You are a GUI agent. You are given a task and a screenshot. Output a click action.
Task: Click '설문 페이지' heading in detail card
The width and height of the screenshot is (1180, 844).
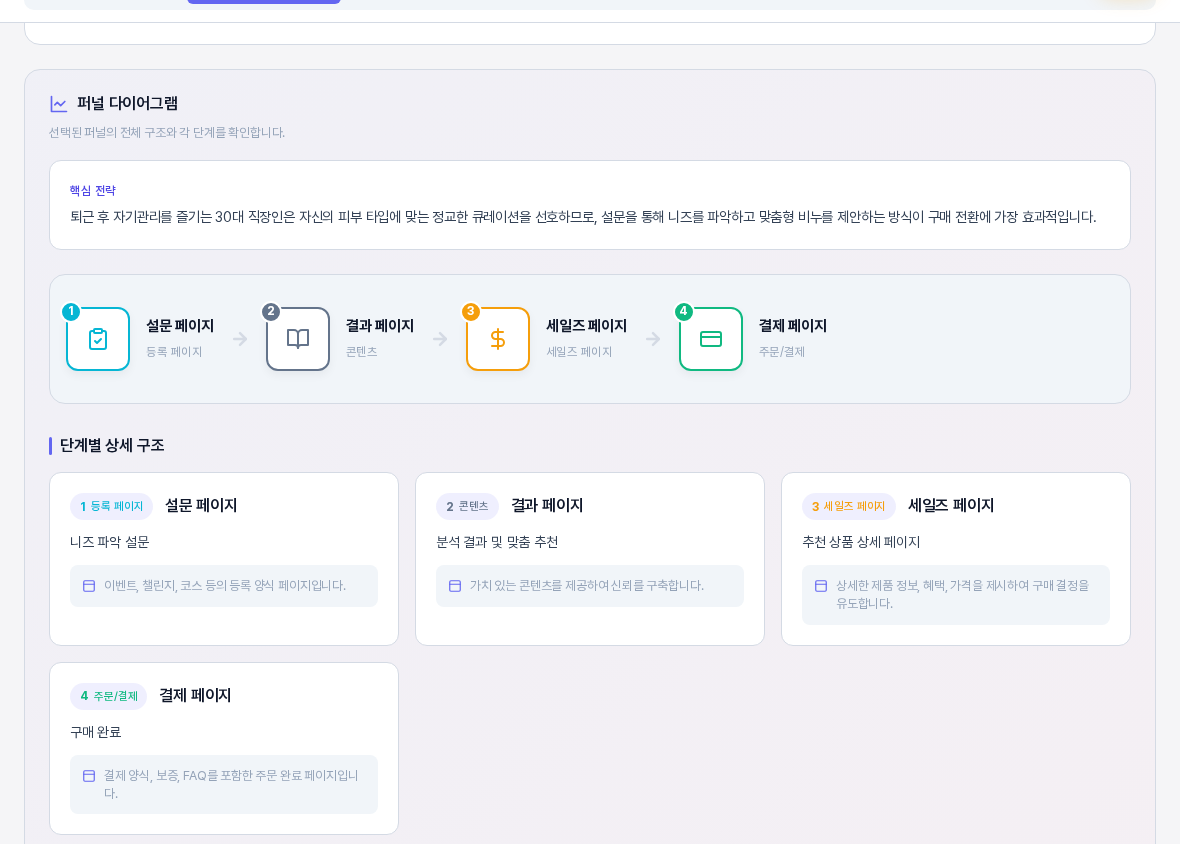tap(201, 505)
